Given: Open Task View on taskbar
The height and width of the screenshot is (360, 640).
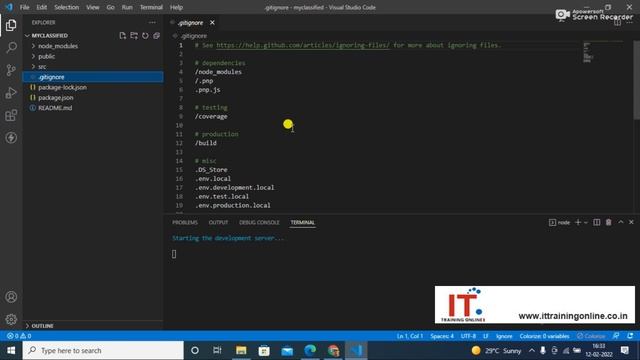Looking at the screenshot, I should tap(218, 351).
